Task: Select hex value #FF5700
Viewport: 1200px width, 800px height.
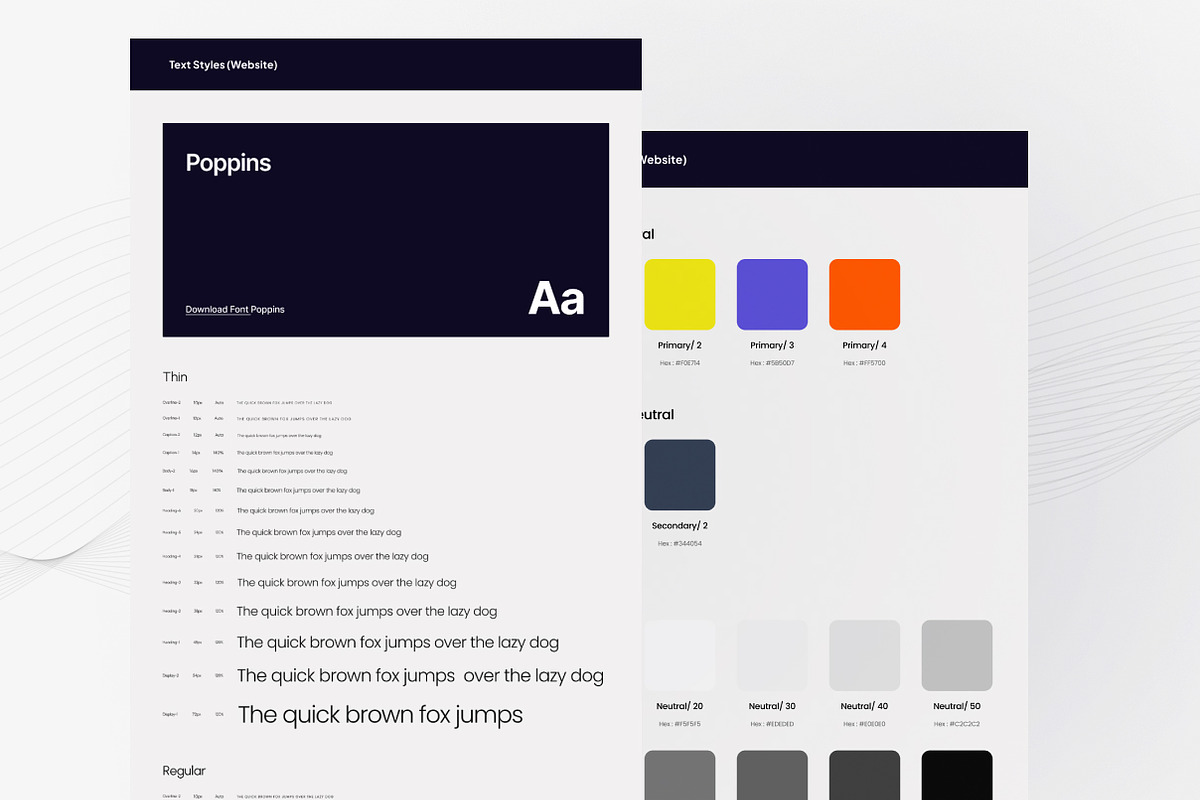Action: point(864,363)
